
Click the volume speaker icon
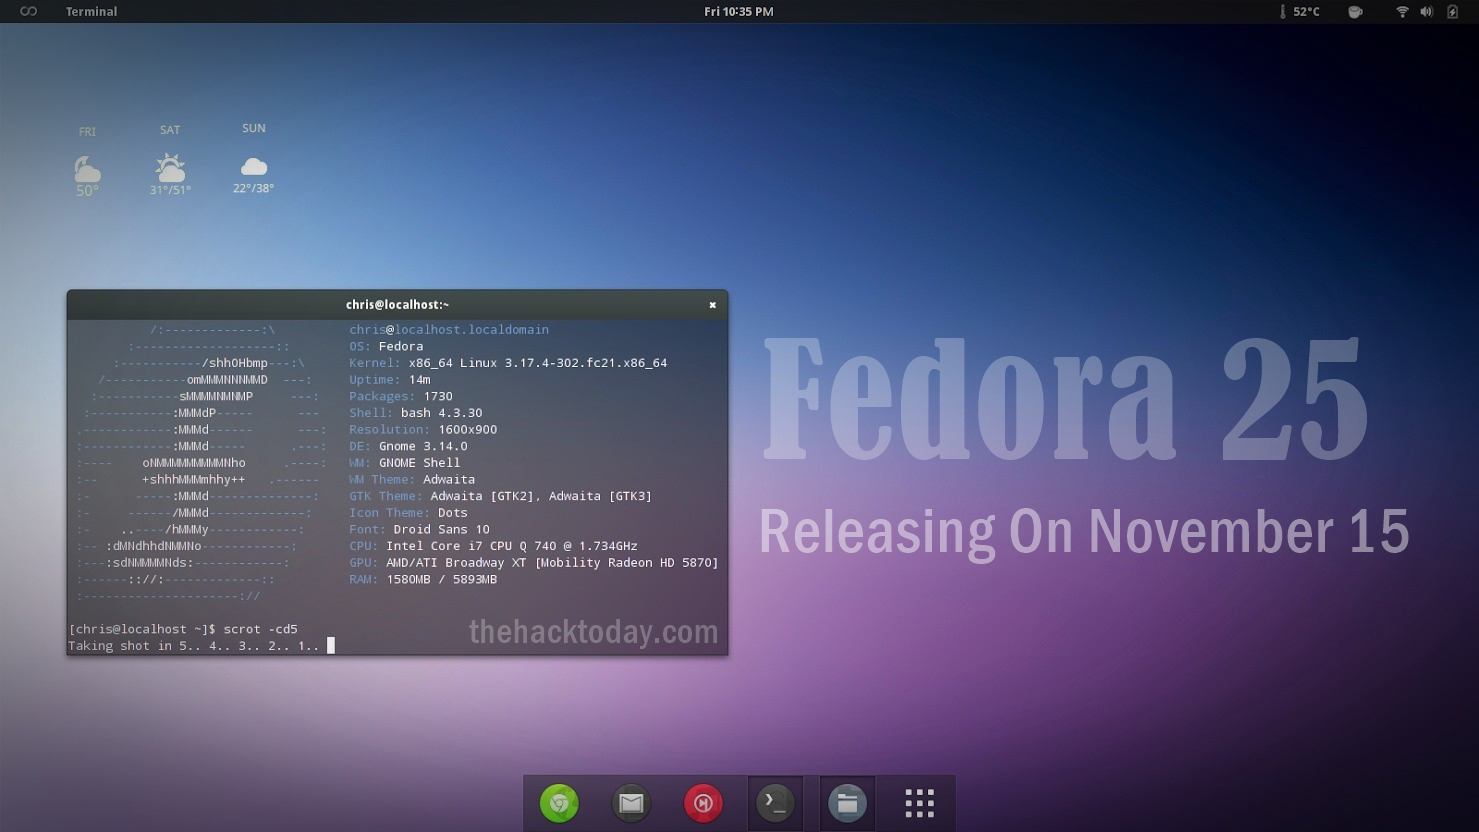click(x=1426, y=11)
